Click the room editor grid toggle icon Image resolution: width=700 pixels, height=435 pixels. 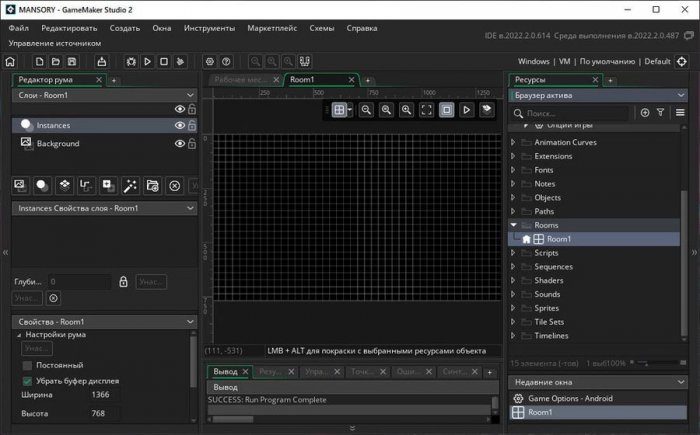[341, 110]
